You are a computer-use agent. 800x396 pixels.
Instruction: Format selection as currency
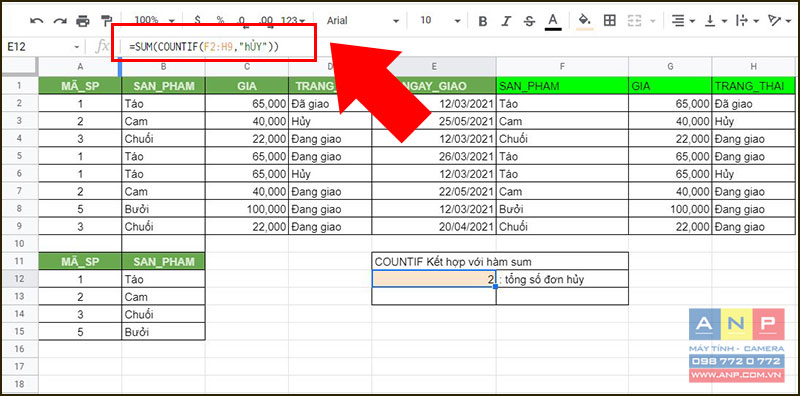point(197,20)
